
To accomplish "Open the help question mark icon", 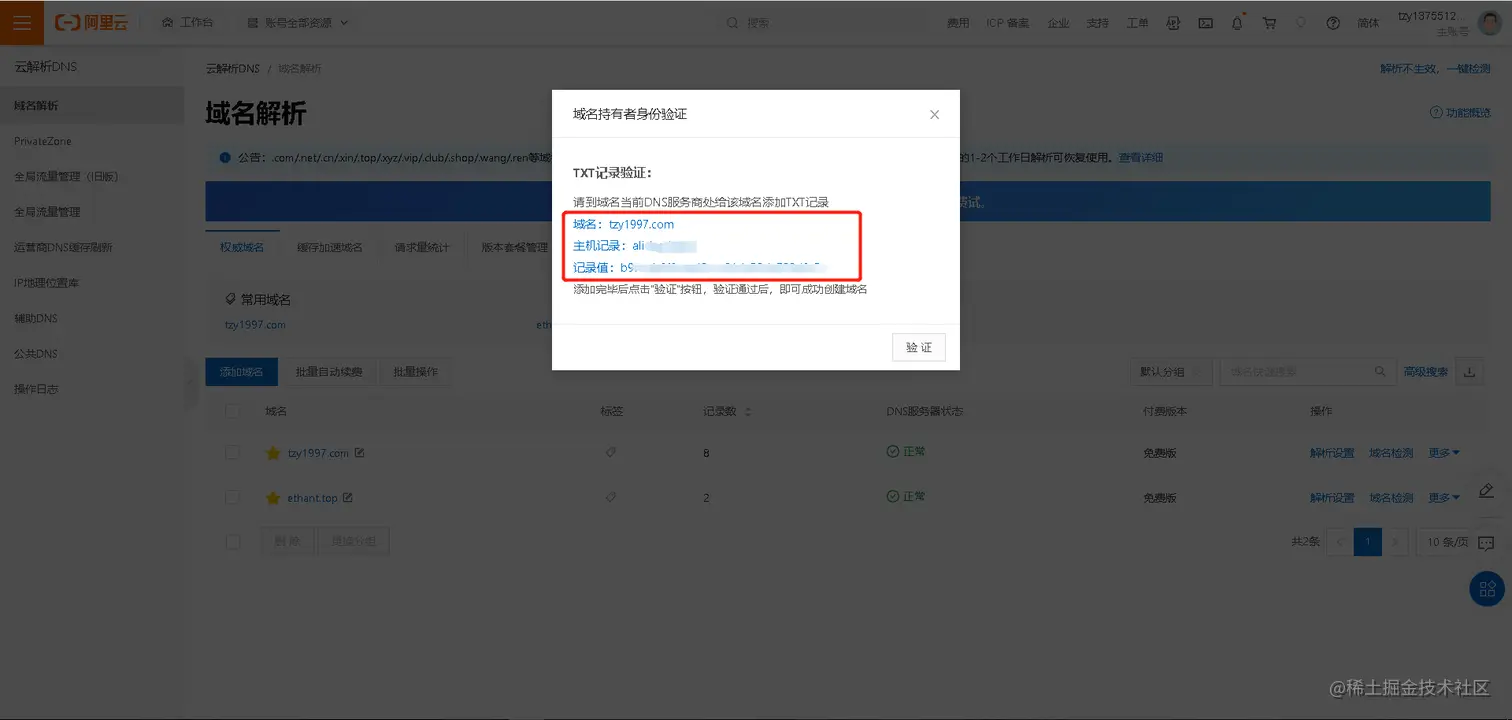I will click(1333, 23).
